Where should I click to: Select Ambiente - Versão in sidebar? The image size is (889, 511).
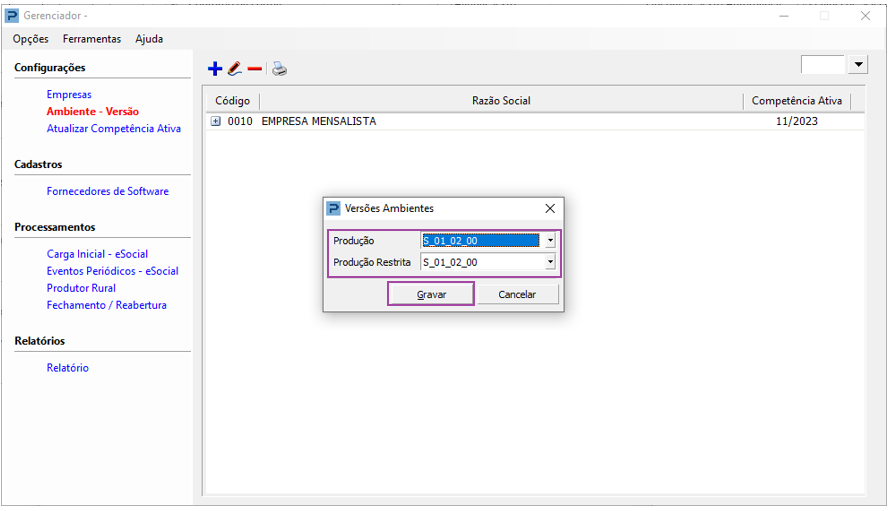92,111
